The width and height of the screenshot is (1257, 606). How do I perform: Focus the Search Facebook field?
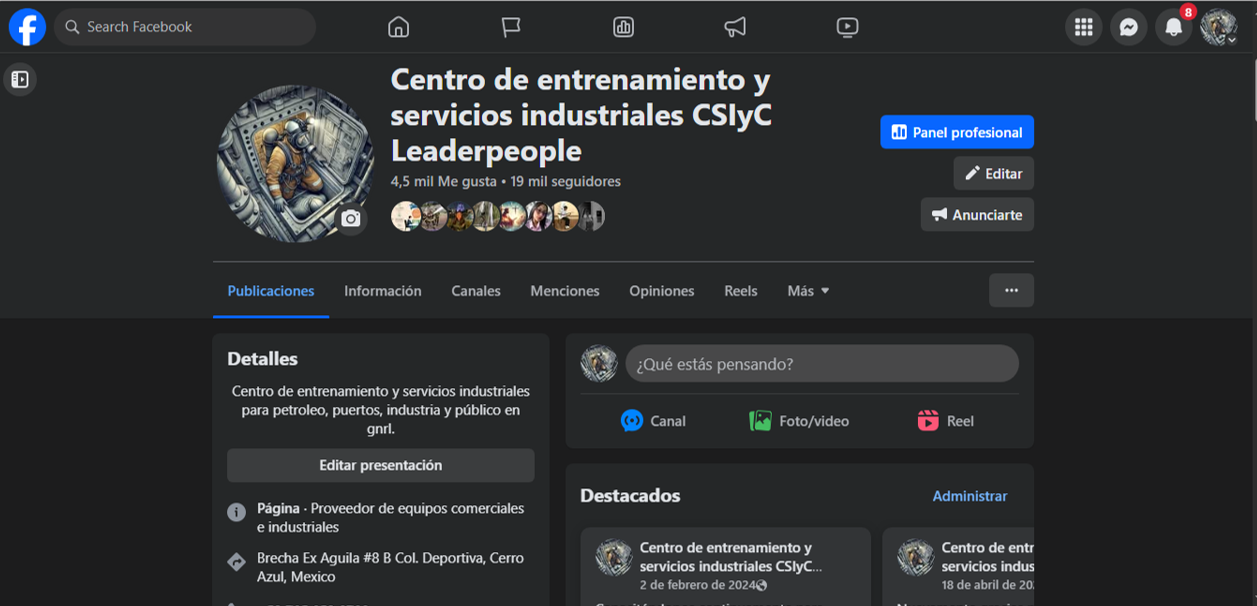pos(185,27)
